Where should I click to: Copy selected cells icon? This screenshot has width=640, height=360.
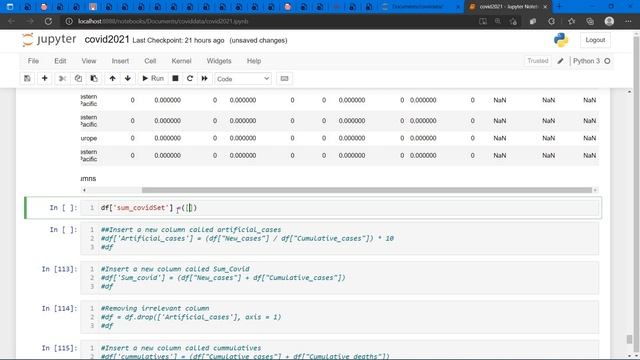point(78,78)
